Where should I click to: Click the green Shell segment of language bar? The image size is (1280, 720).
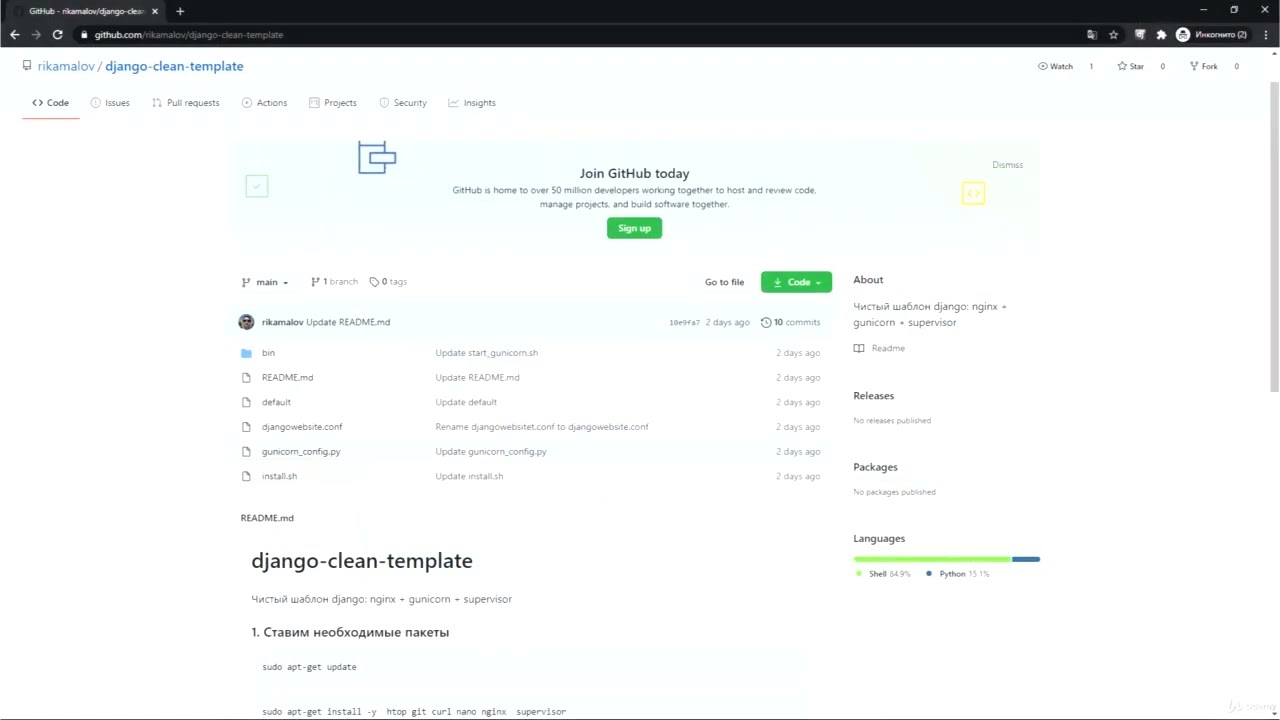click(932, 559)
